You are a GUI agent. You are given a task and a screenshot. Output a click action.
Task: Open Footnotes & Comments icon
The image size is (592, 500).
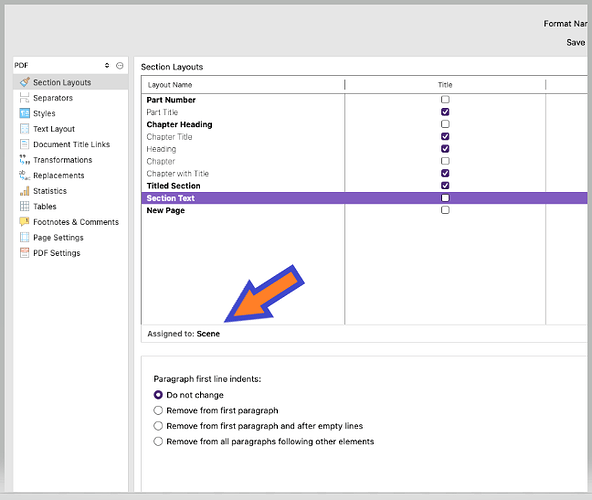pos(25,222)
